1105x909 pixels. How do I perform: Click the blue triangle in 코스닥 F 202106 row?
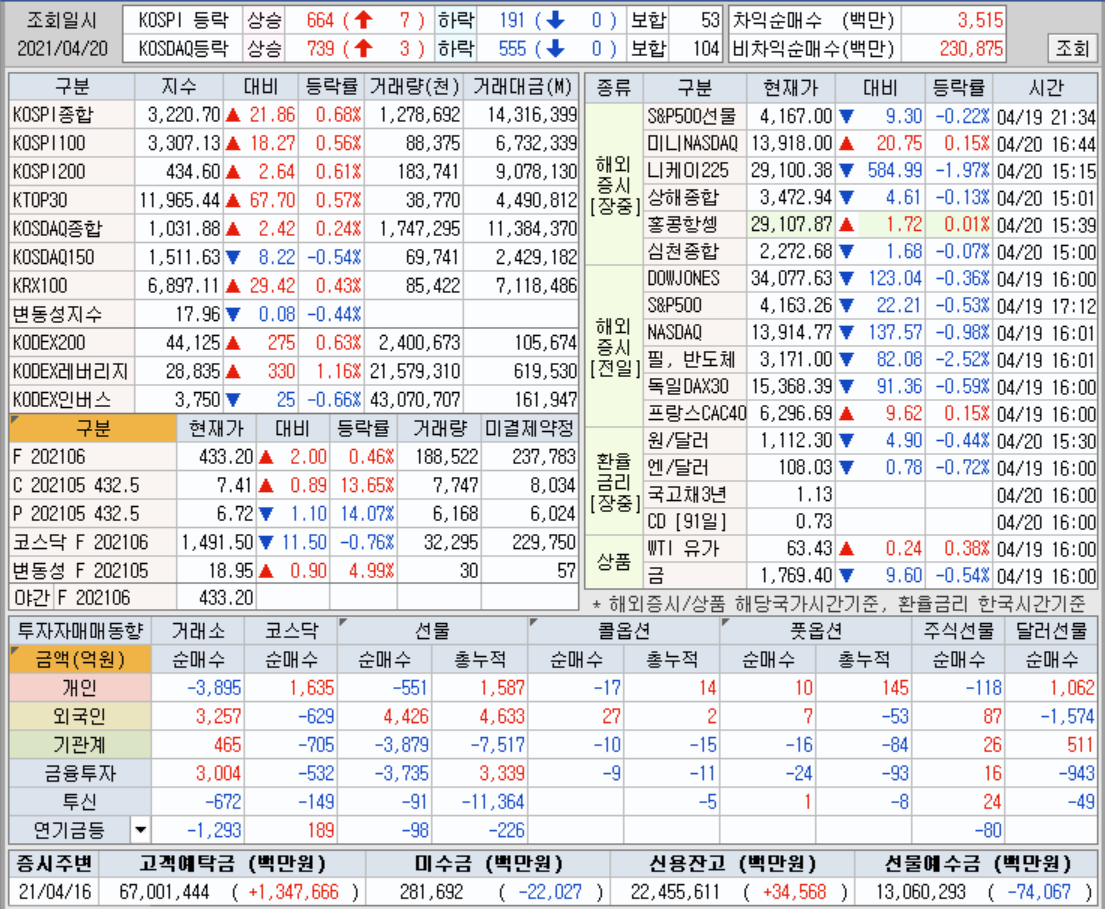click(266, 542)
